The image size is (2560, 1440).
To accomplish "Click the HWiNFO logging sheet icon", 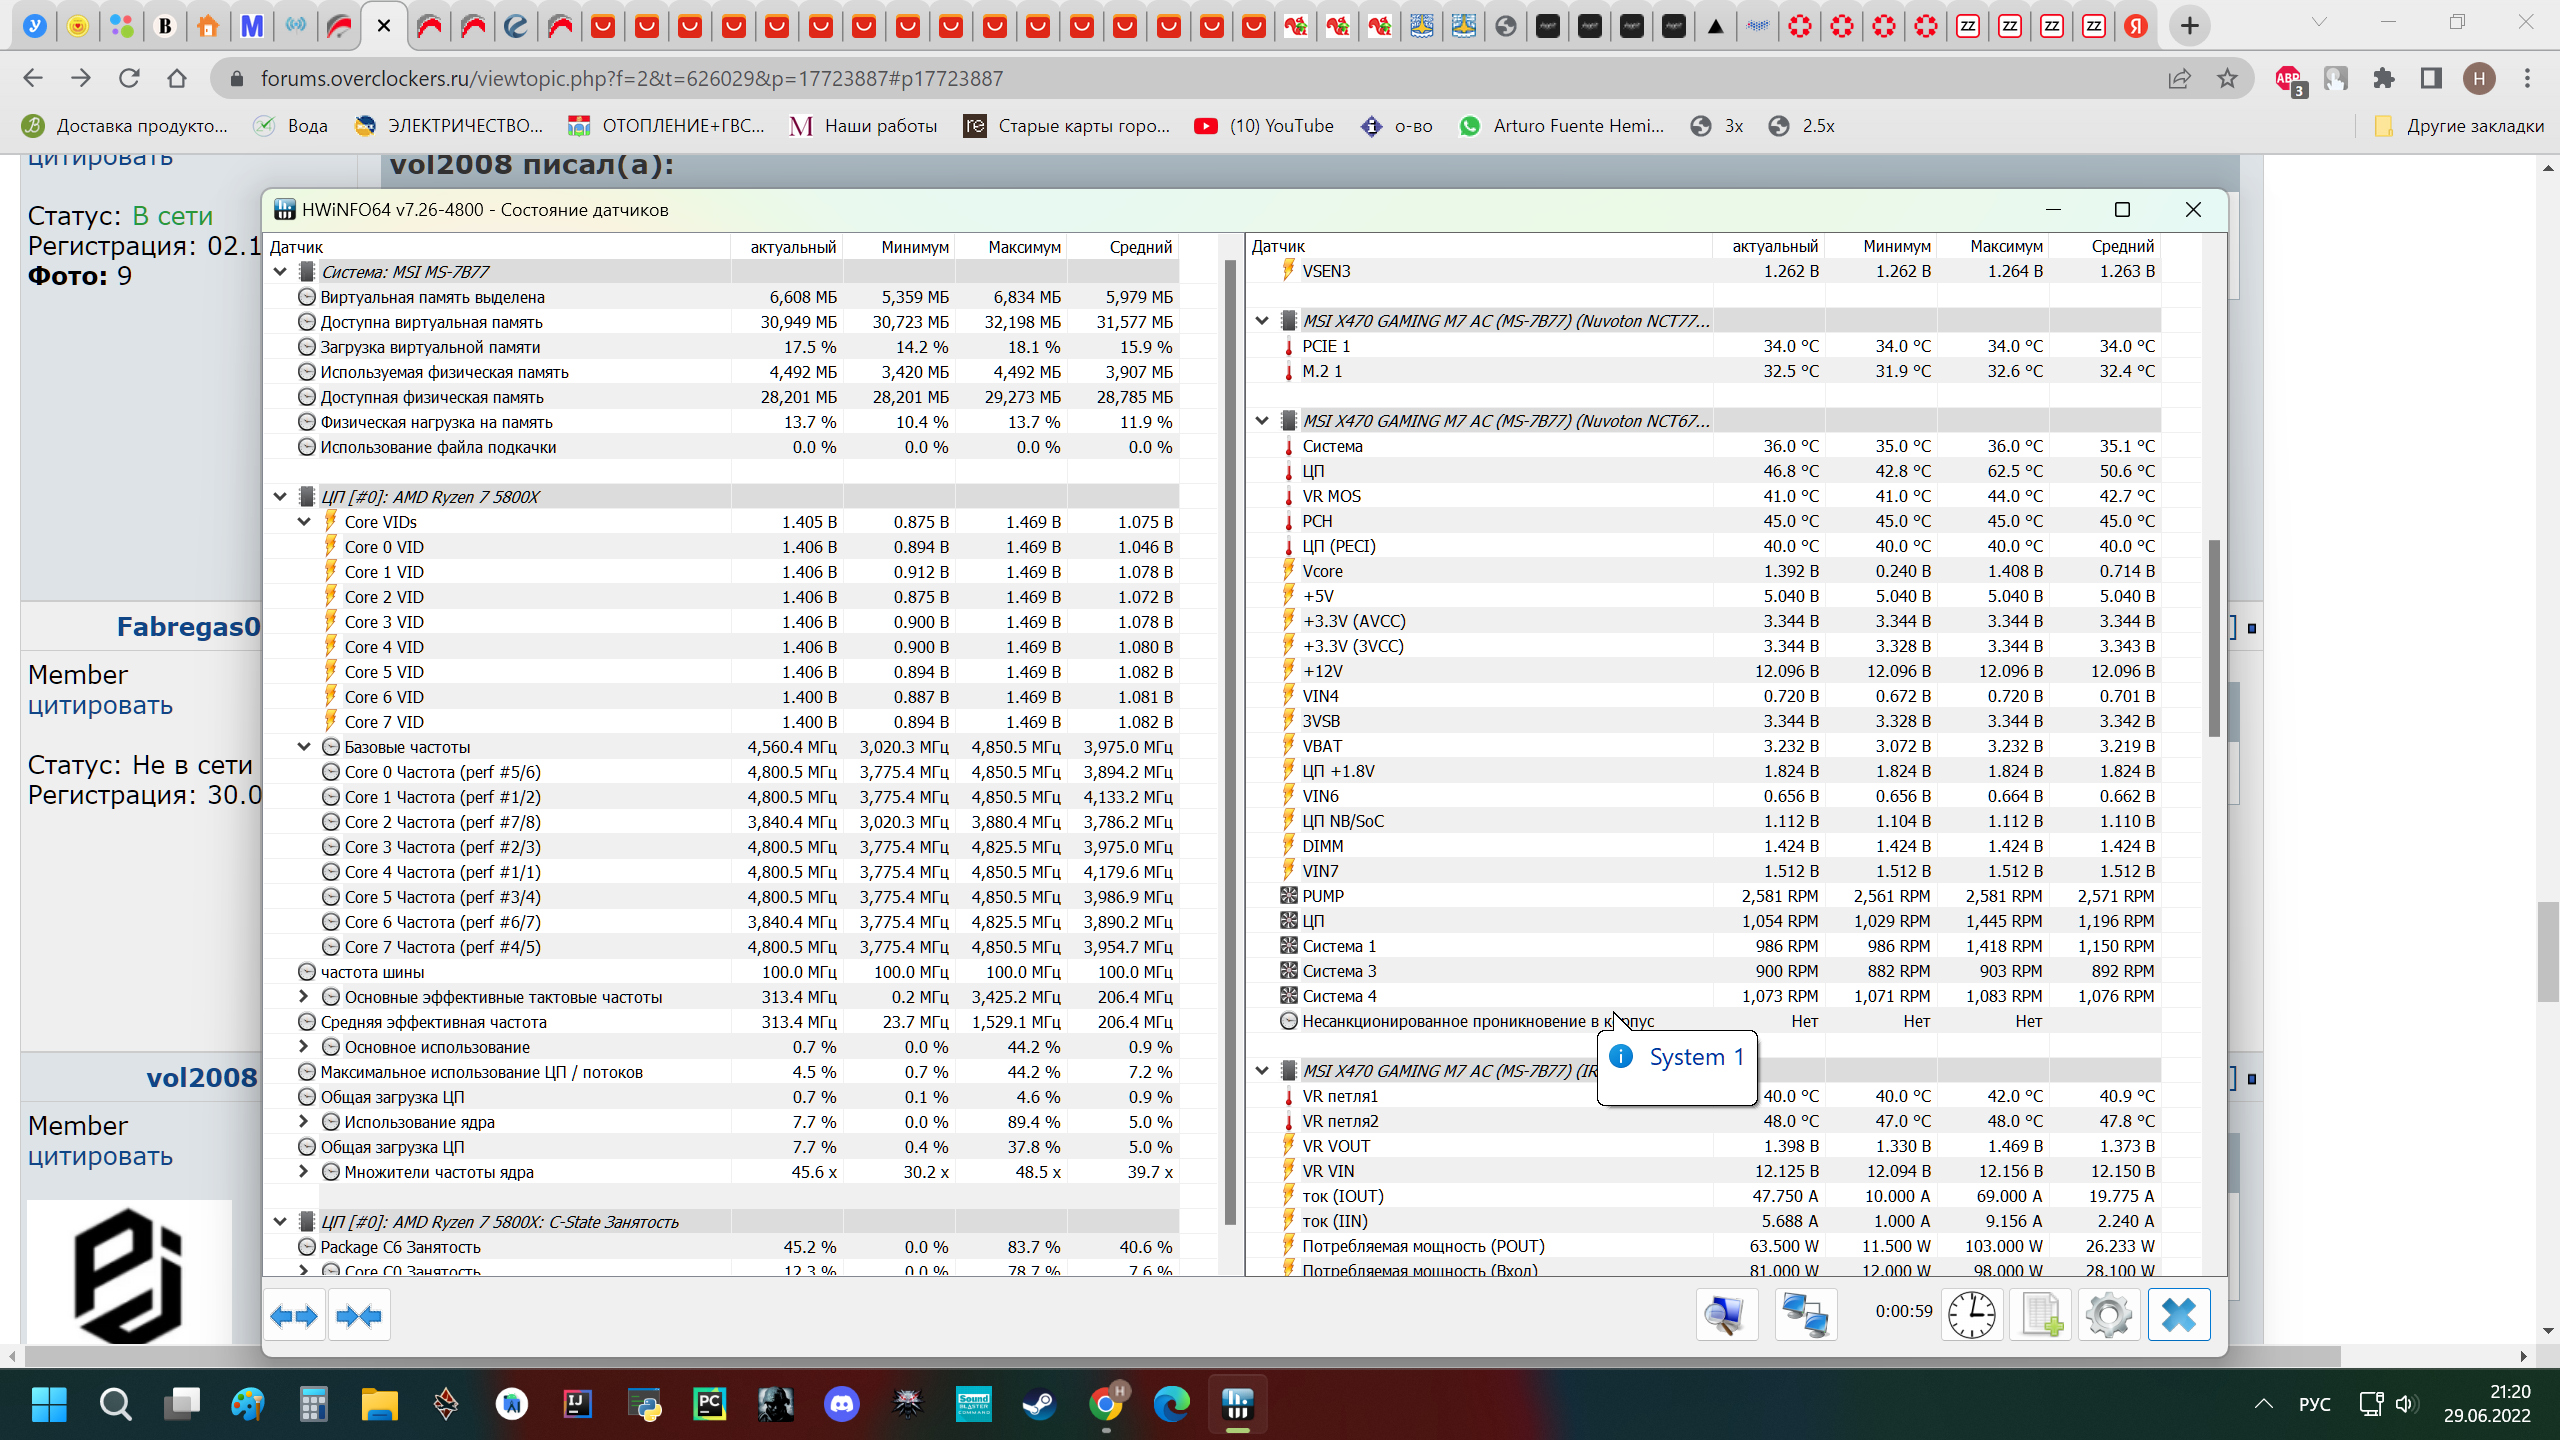I will [x=2040, y=1314].
